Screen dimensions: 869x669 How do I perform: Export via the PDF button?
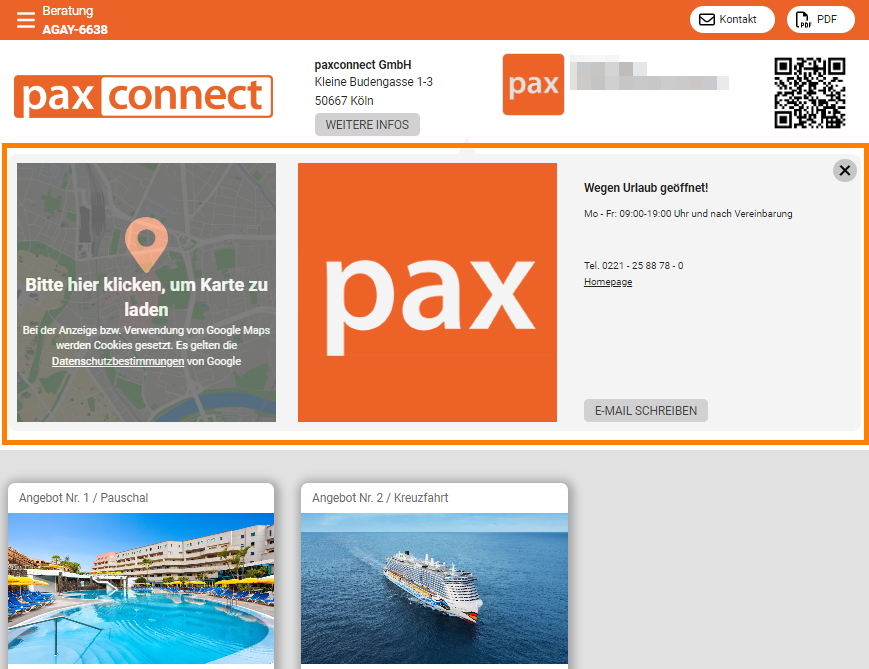point(820,19)
